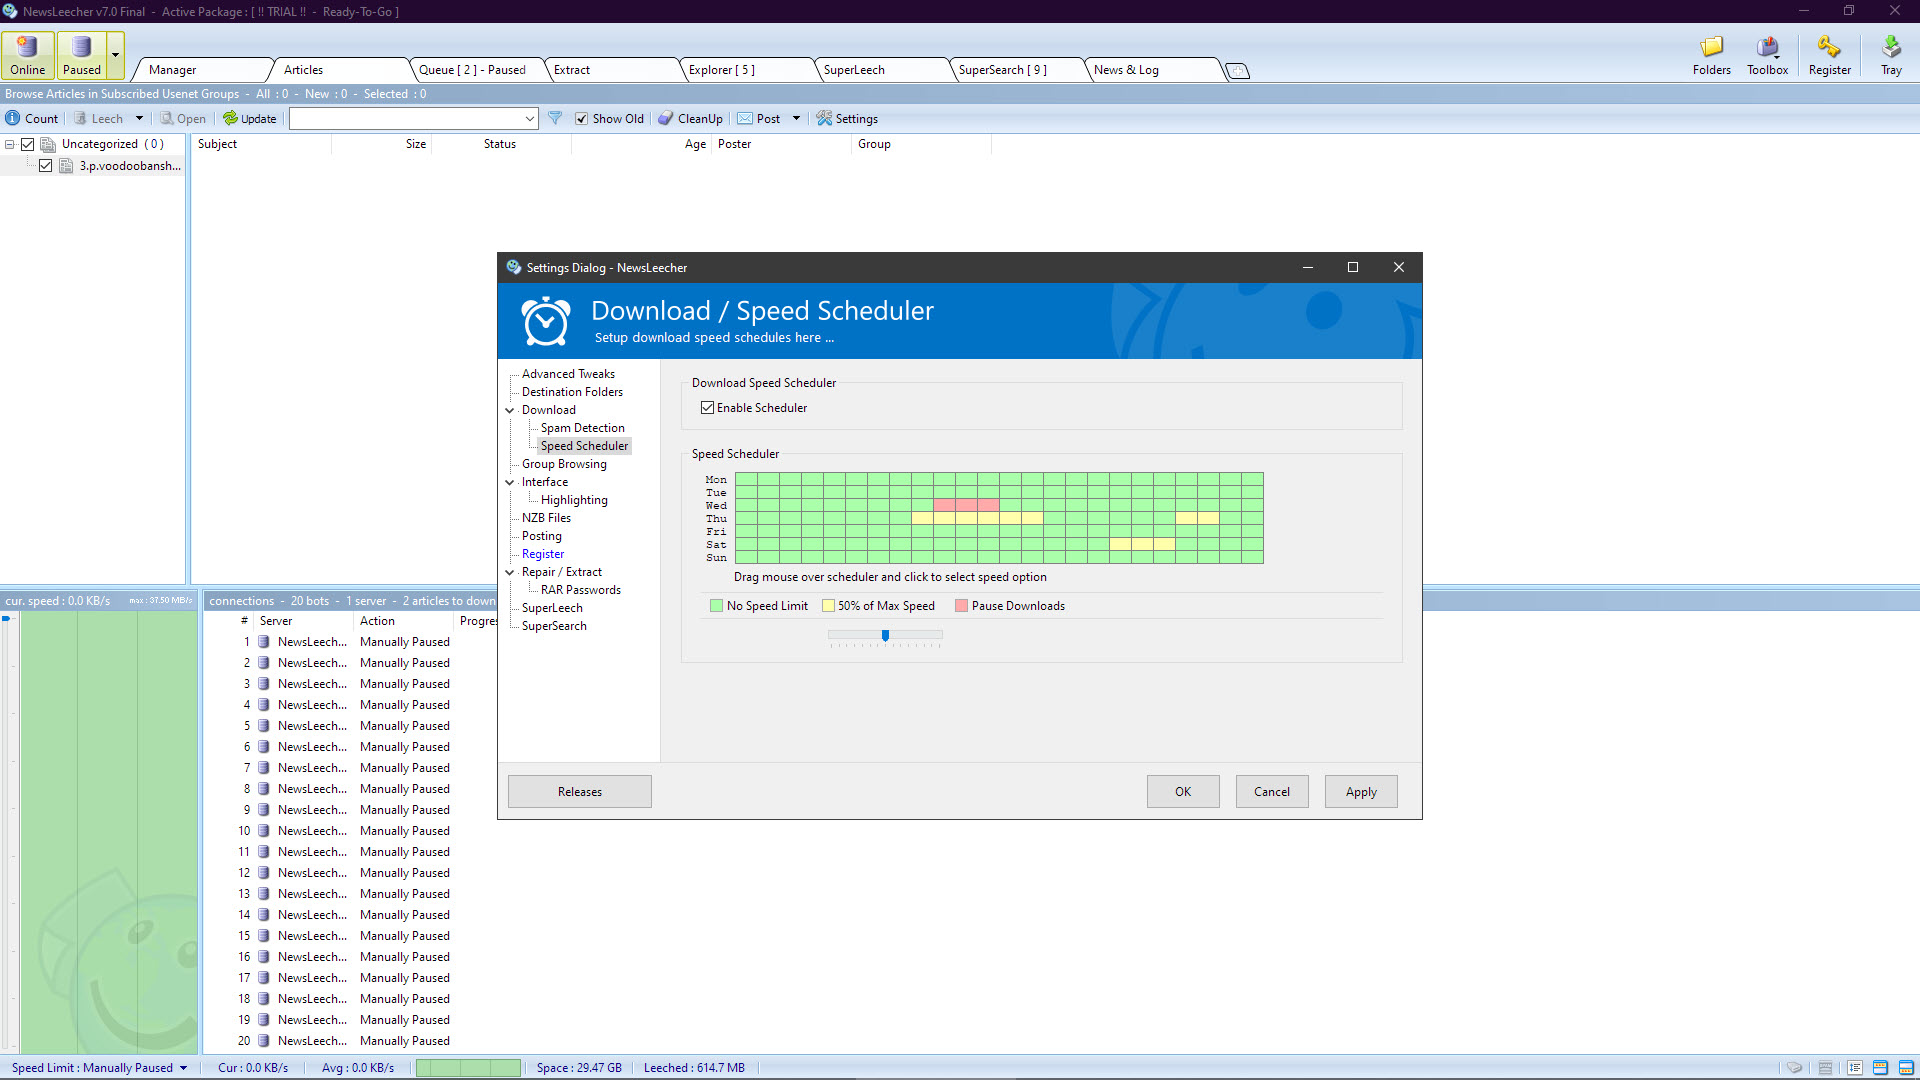This screenshot has height=1080, width=1920.
Task: Click the Paused download state icon
Action: coord(82,47)
